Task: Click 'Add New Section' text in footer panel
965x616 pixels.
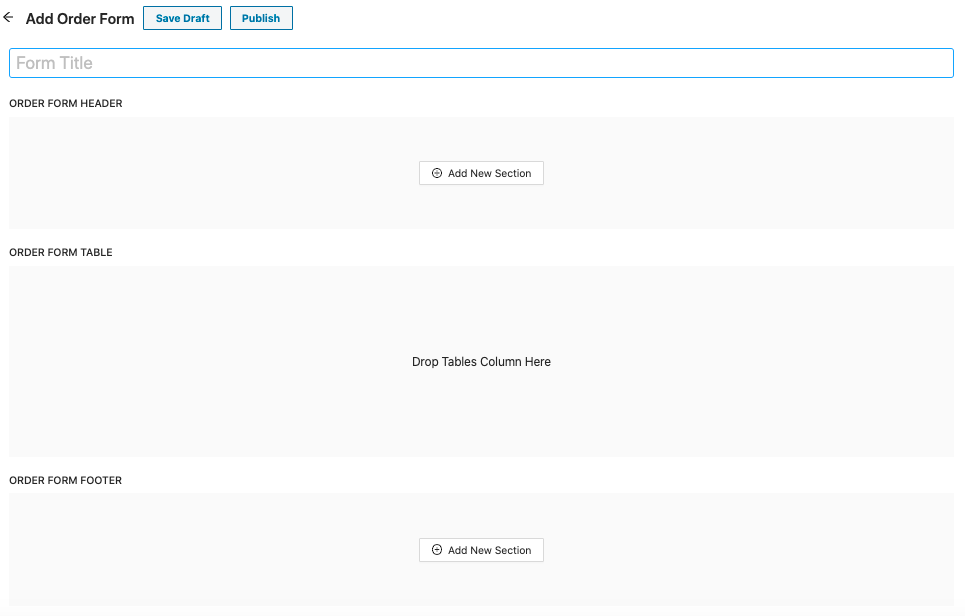Action: [x=489, y=551]
